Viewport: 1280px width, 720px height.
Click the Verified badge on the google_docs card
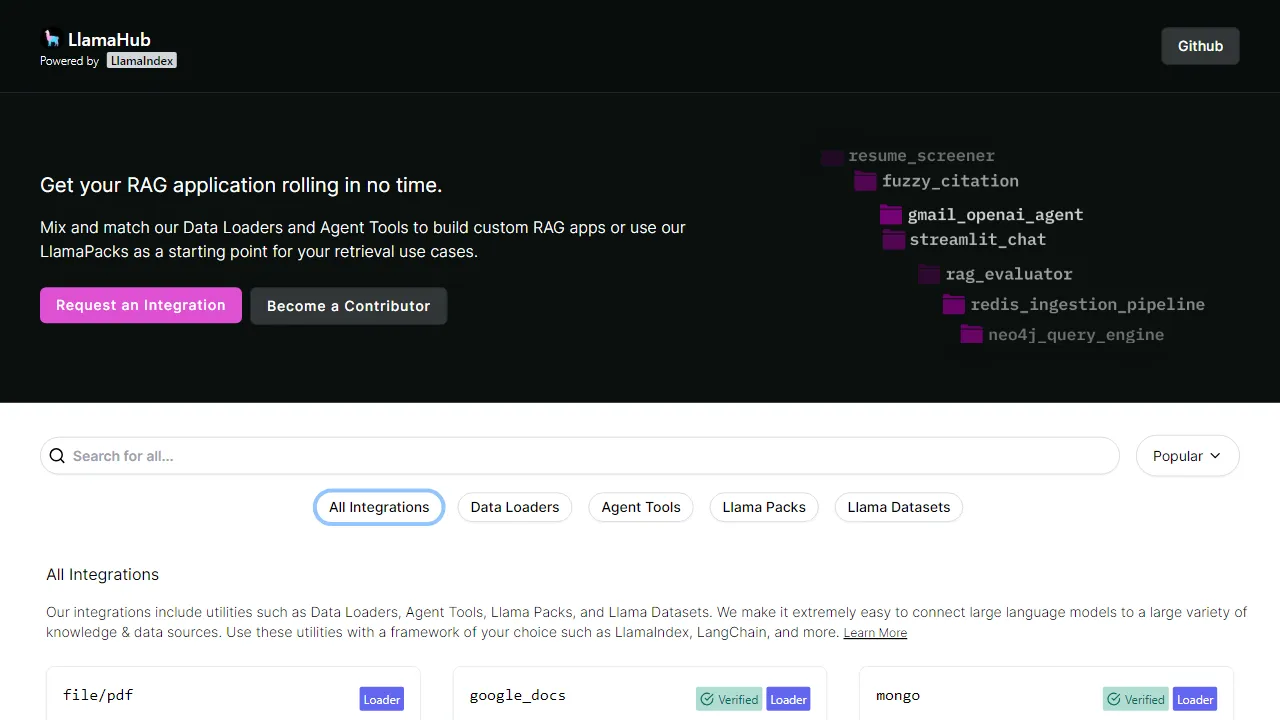tap(729, 699)
